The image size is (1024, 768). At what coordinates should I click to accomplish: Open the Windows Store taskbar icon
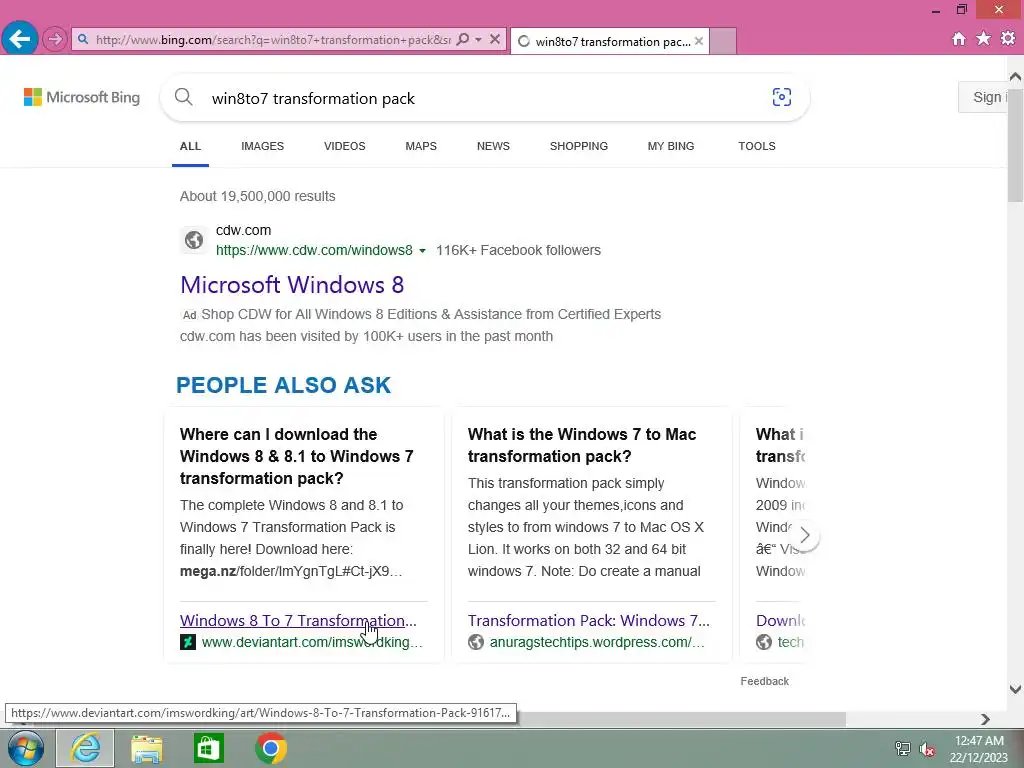pyautogui.click(x=208, y=748)
